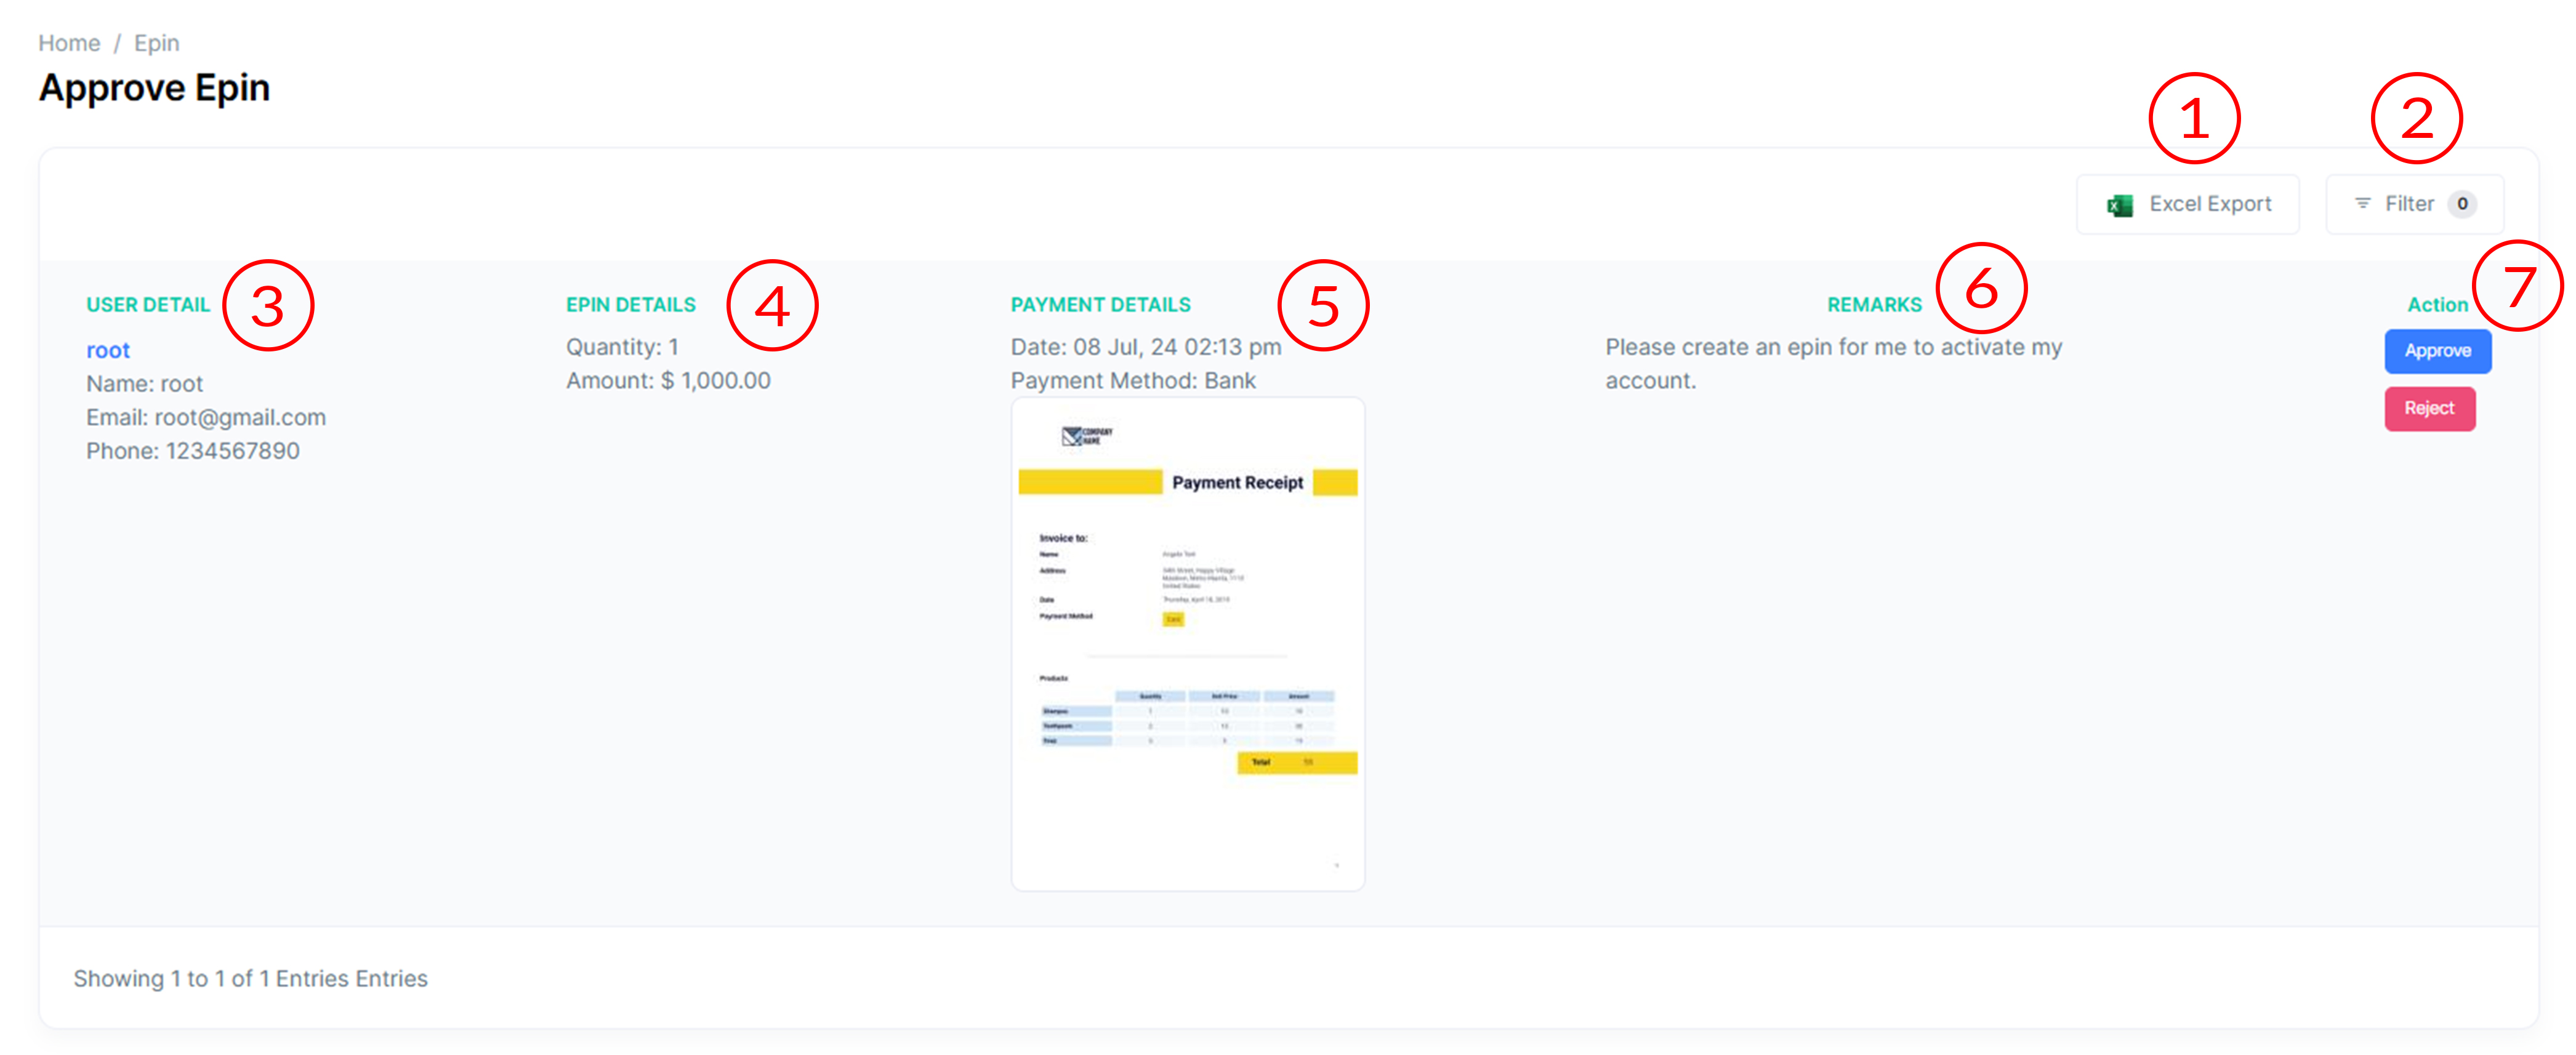Open the root user profile link
Image resolution: width=2576 pixels, height=1055 pixels.
[107, 349]
